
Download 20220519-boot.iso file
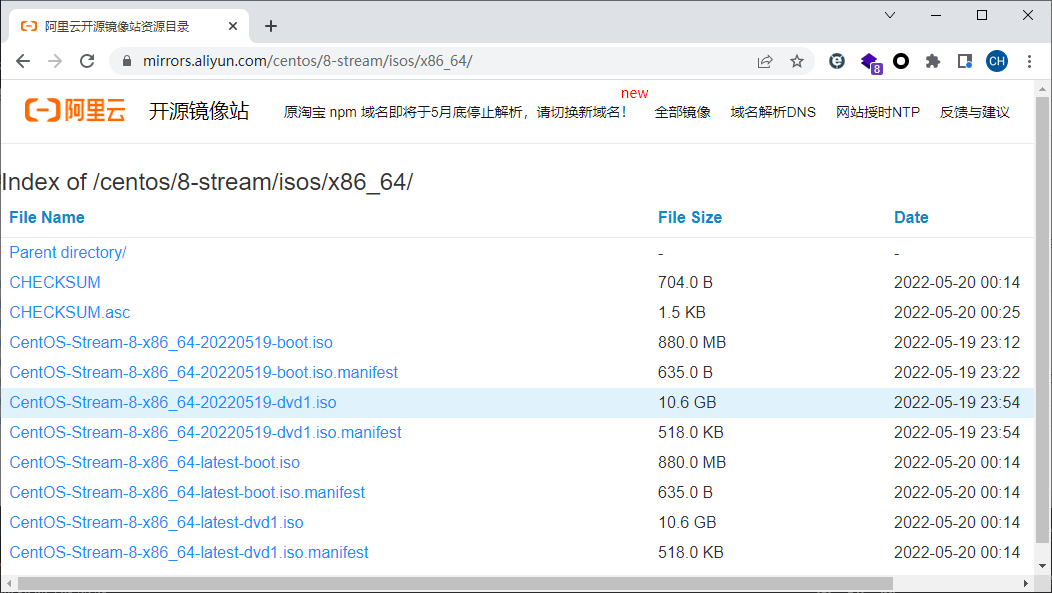[x=171, y=342]
